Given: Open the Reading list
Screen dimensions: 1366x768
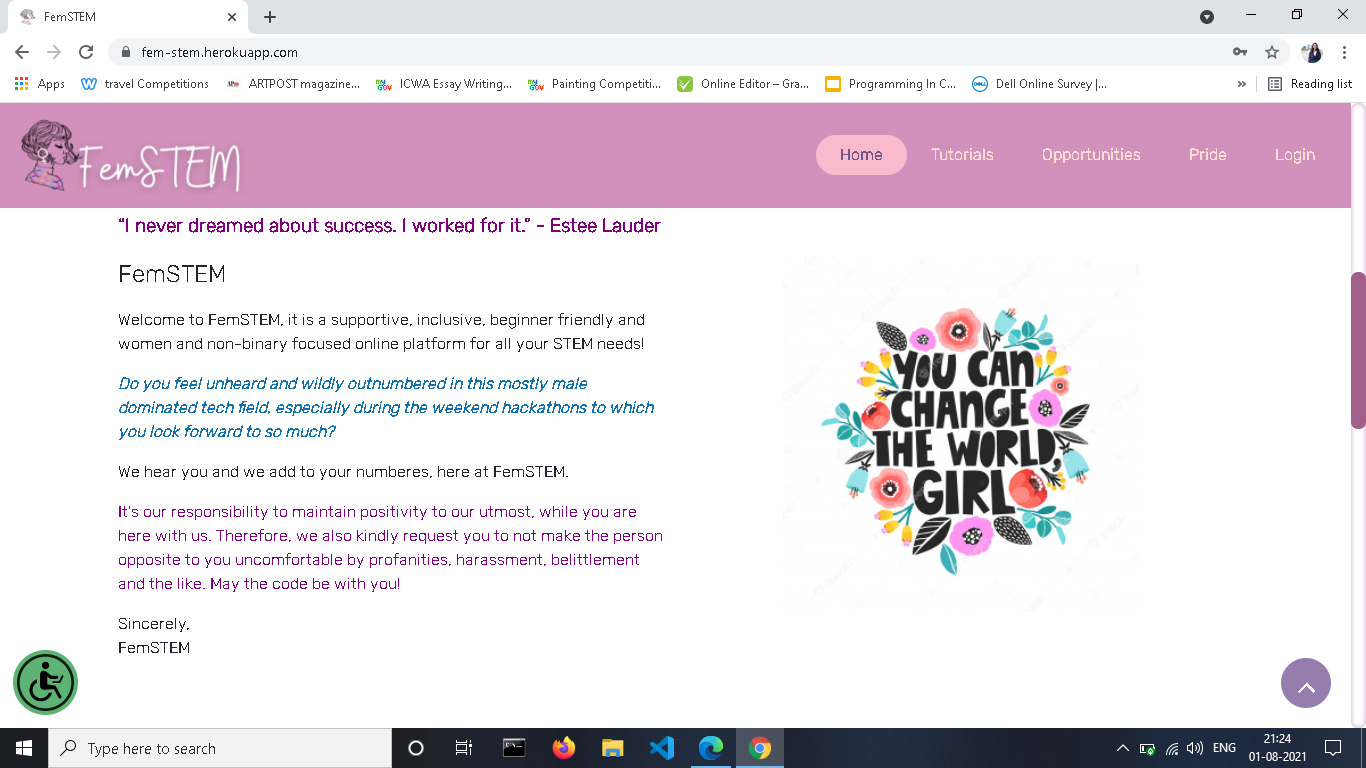Looking at the screenshot, I should coord(1310,84).
